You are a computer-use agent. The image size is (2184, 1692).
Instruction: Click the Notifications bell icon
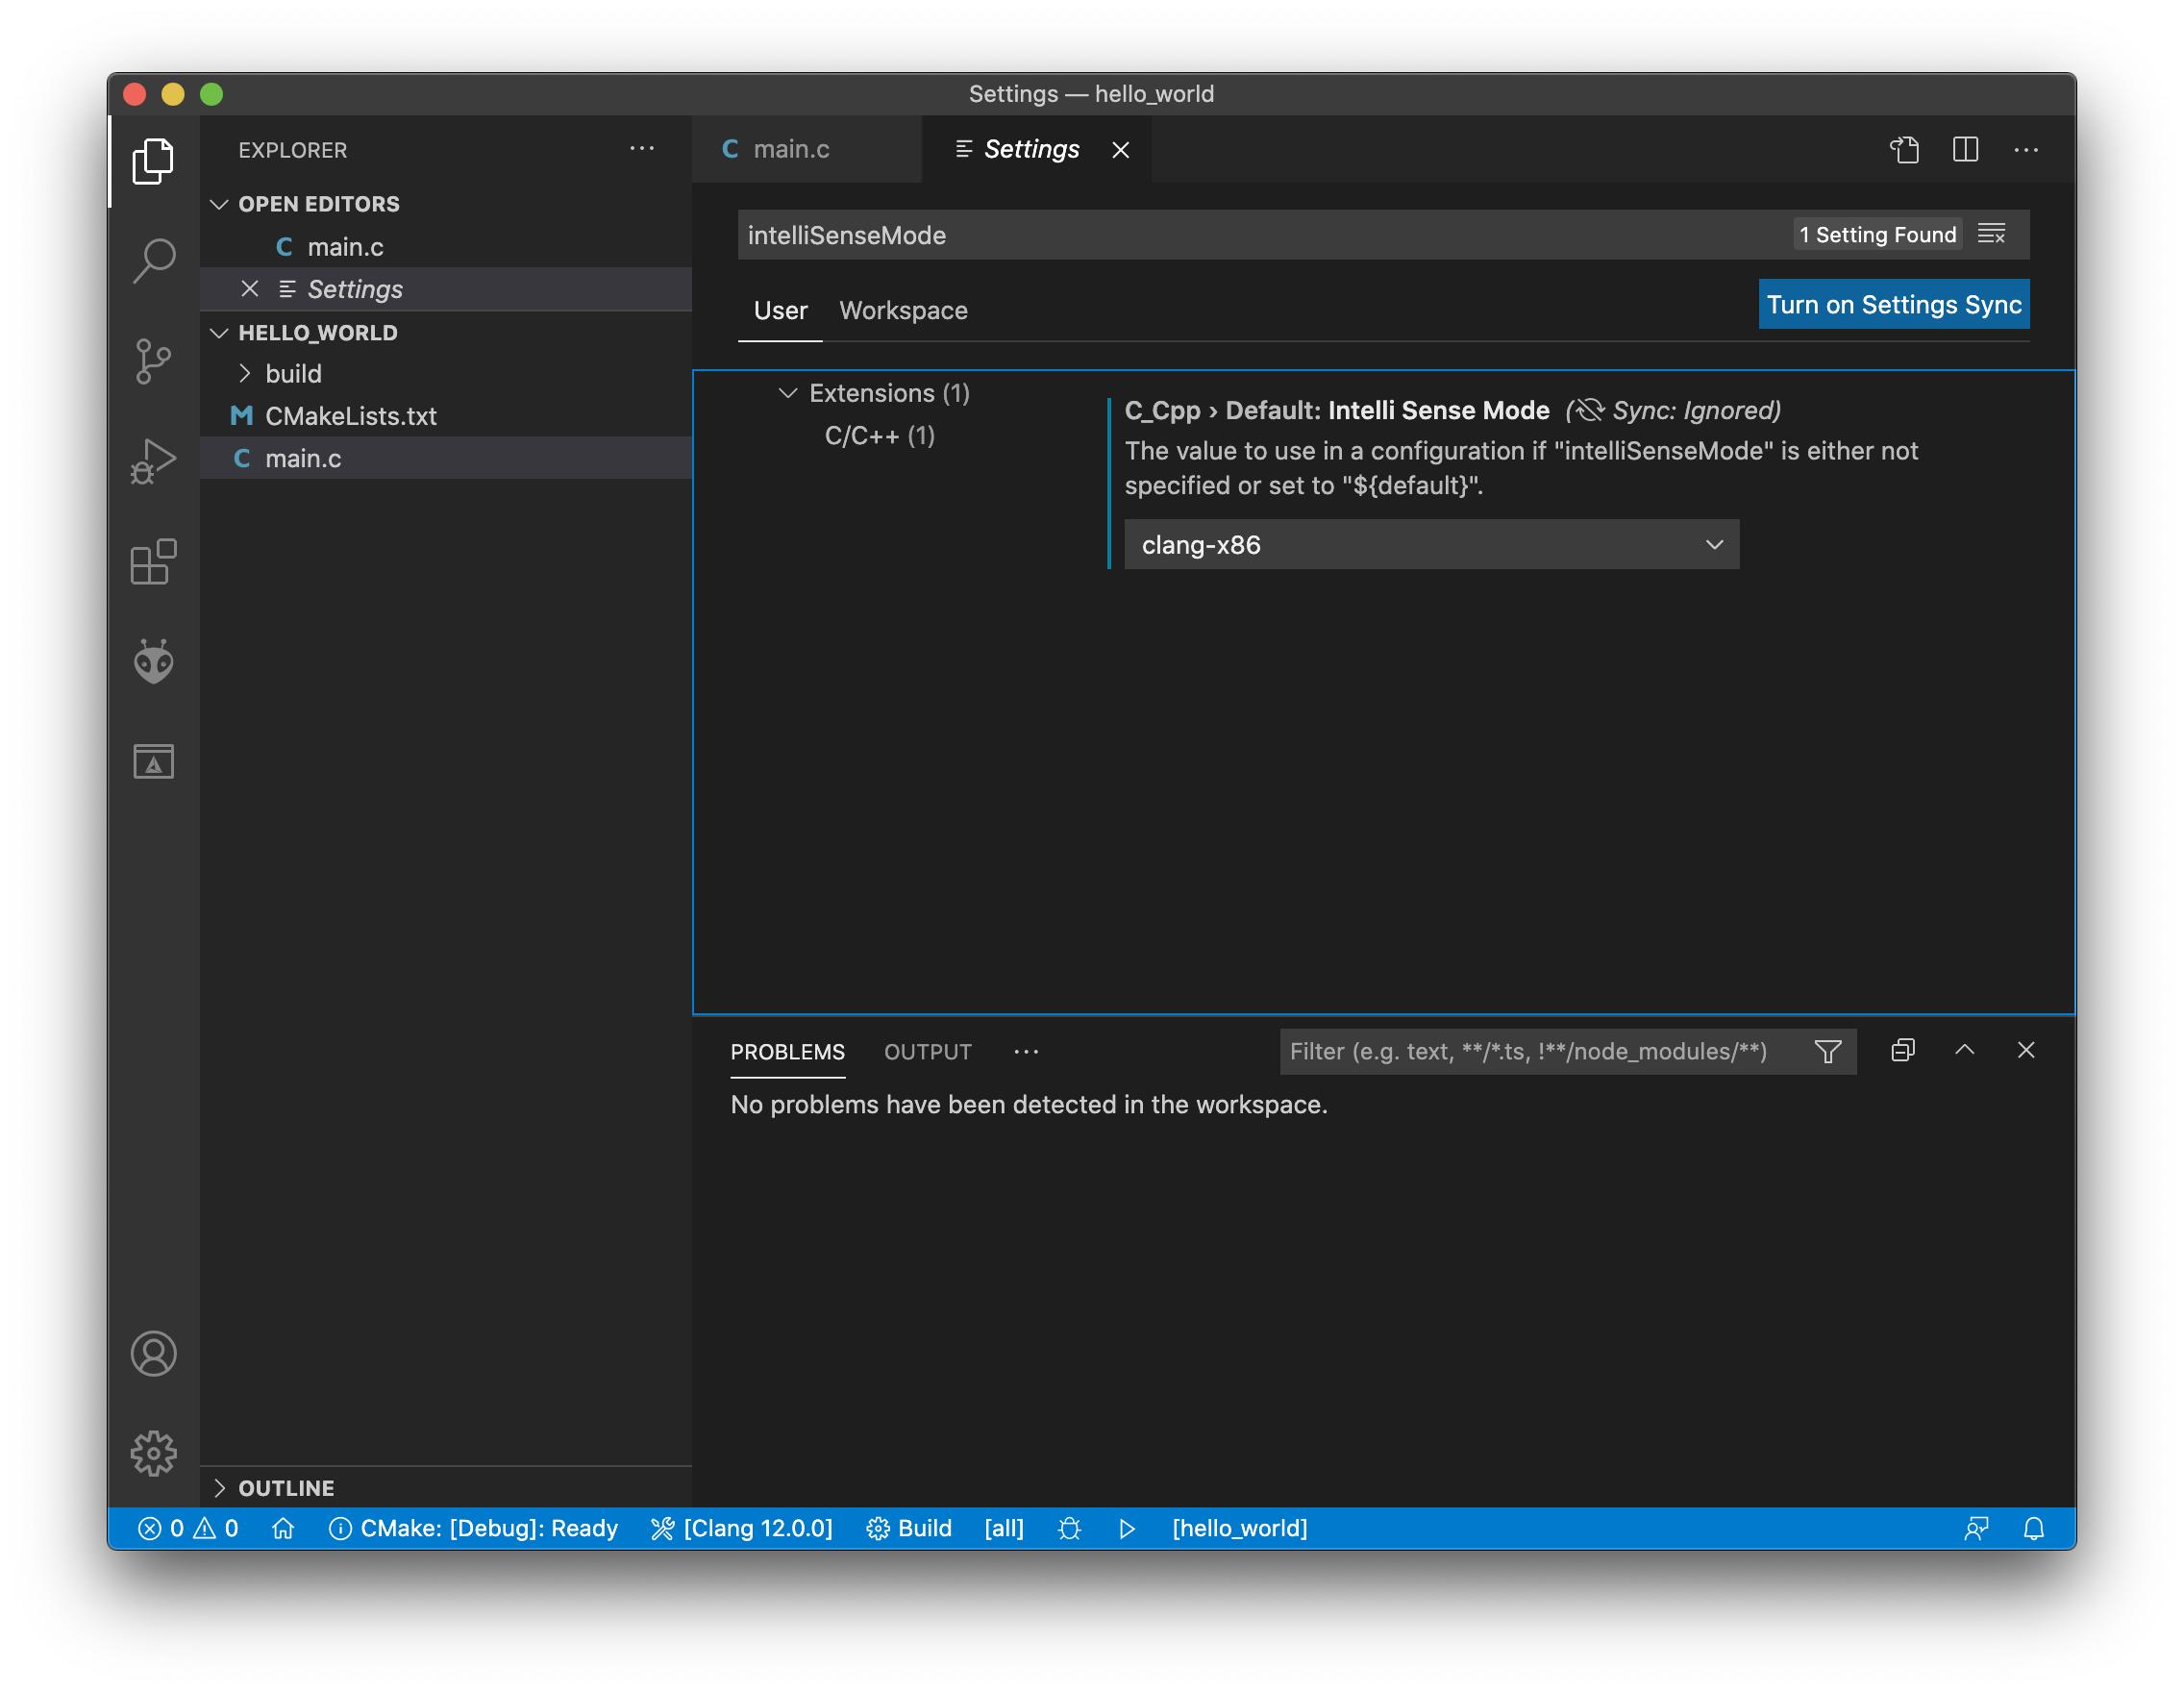2034,1528
